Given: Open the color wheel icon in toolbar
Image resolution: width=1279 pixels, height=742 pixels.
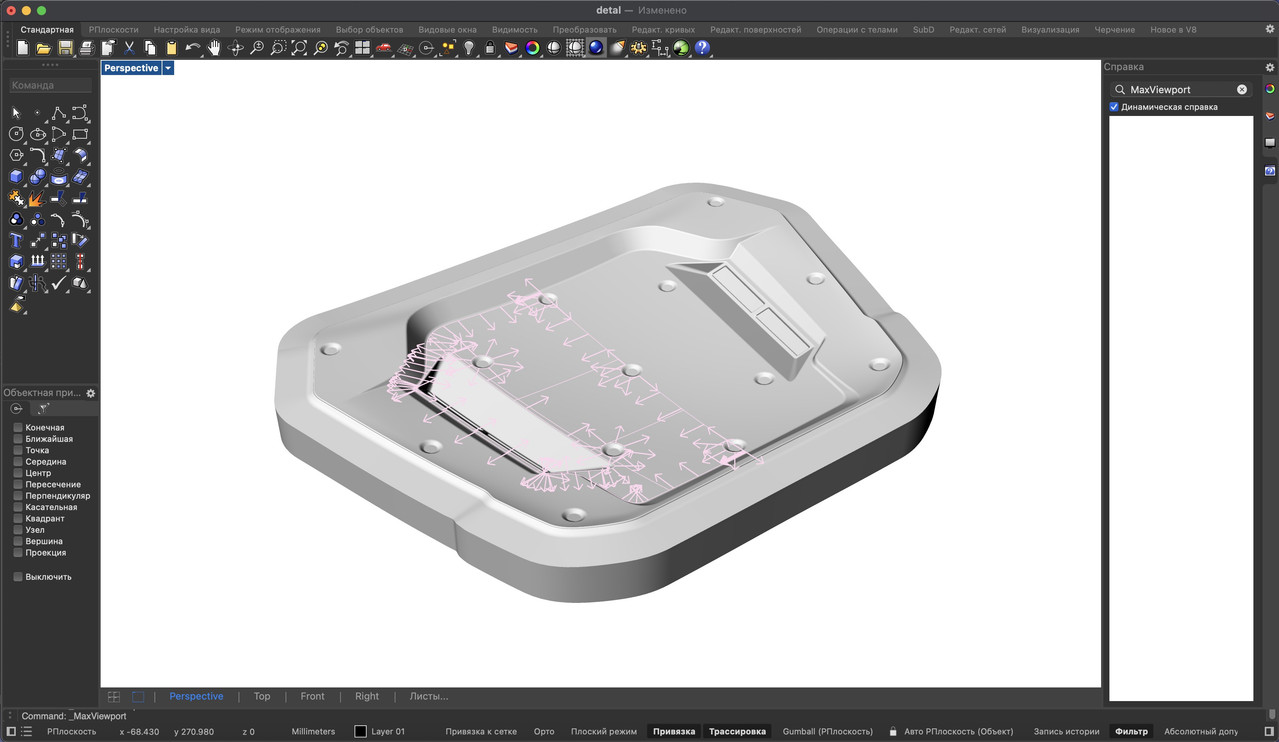Looking at the screenshot, I should [x=532, y=48].
